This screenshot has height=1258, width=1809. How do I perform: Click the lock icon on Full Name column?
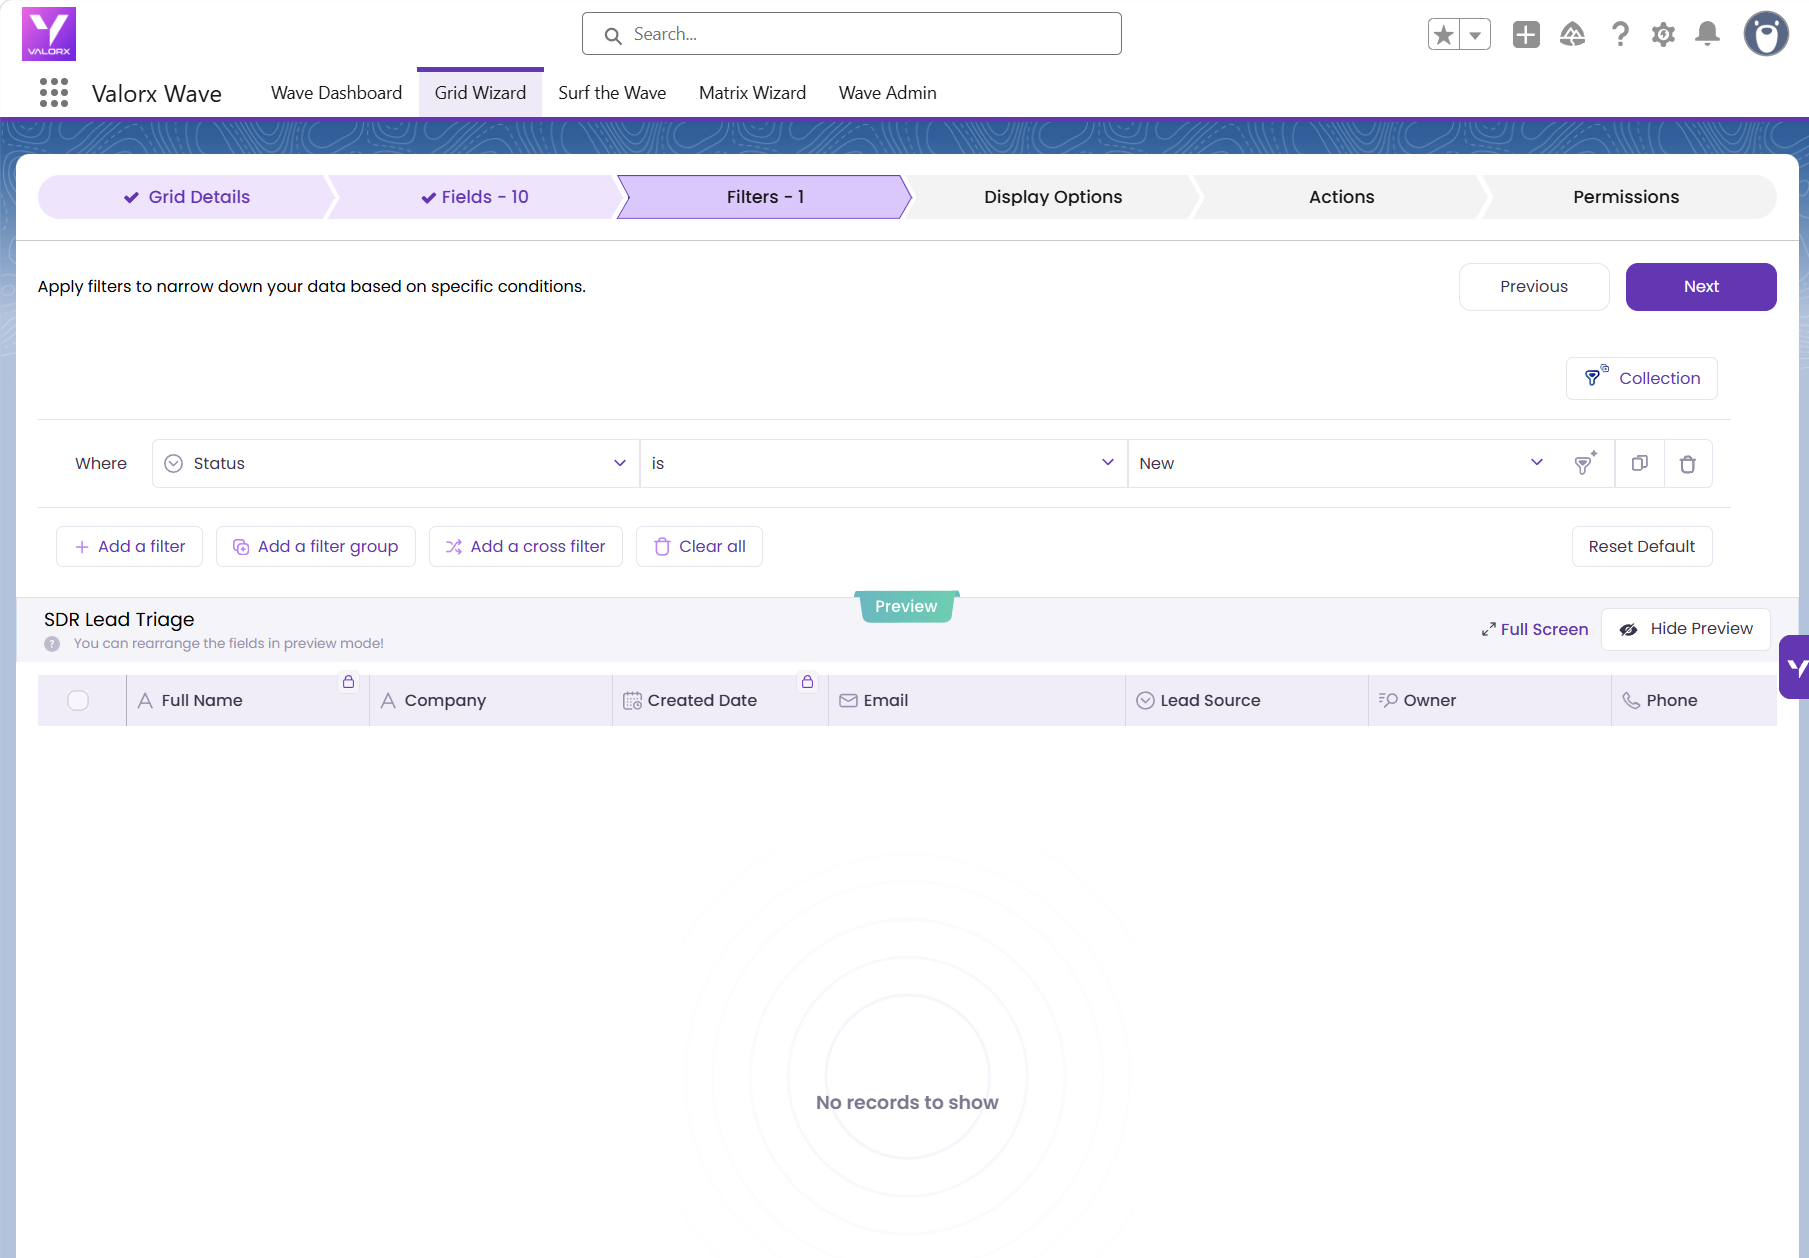pos(348,682)
